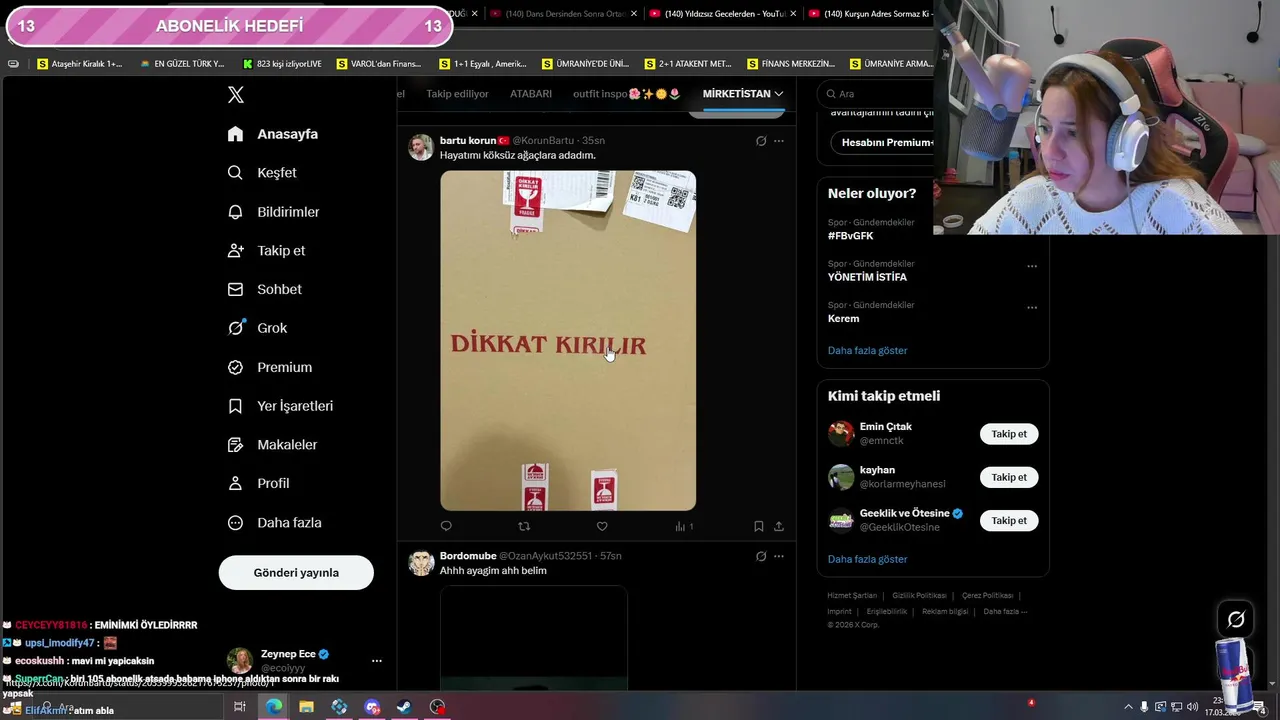Open YÖNETİM İSTİFA trend
The height and width of the screenshot is (720, 1280).
click(867, 277)
